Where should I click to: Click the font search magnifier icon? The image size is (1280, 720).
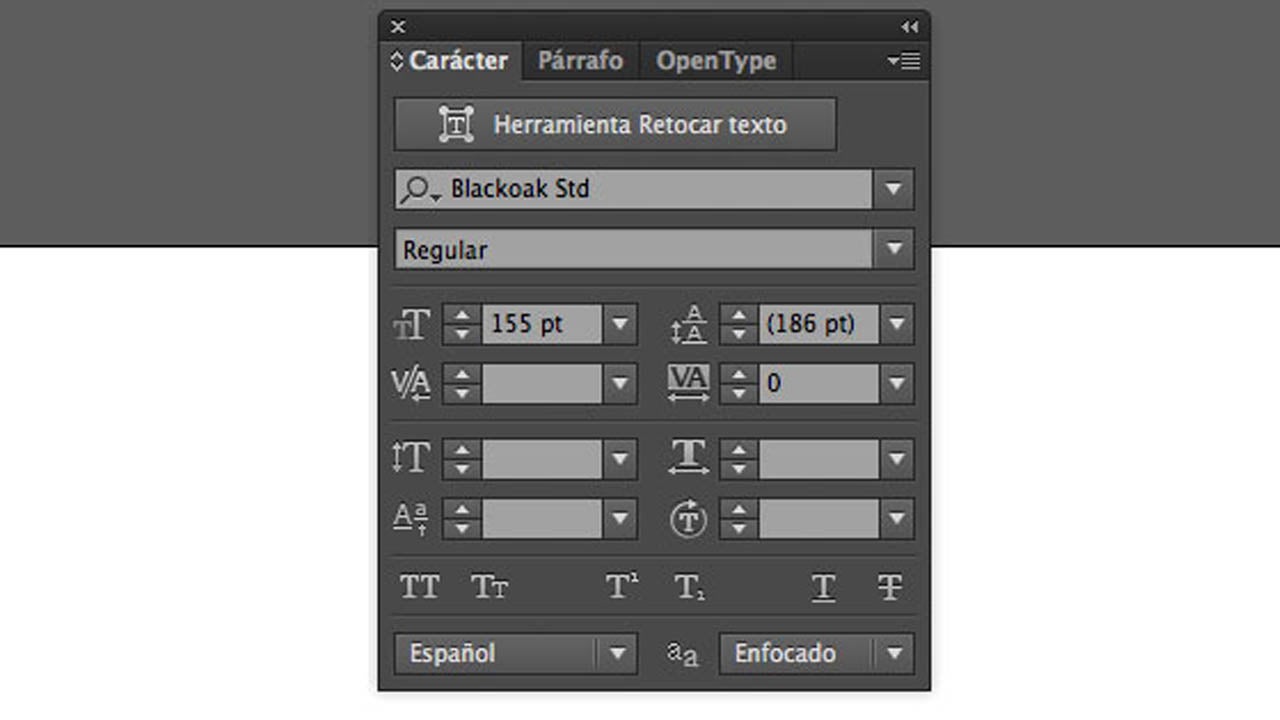pyautogui.click(x=417, y=189)
